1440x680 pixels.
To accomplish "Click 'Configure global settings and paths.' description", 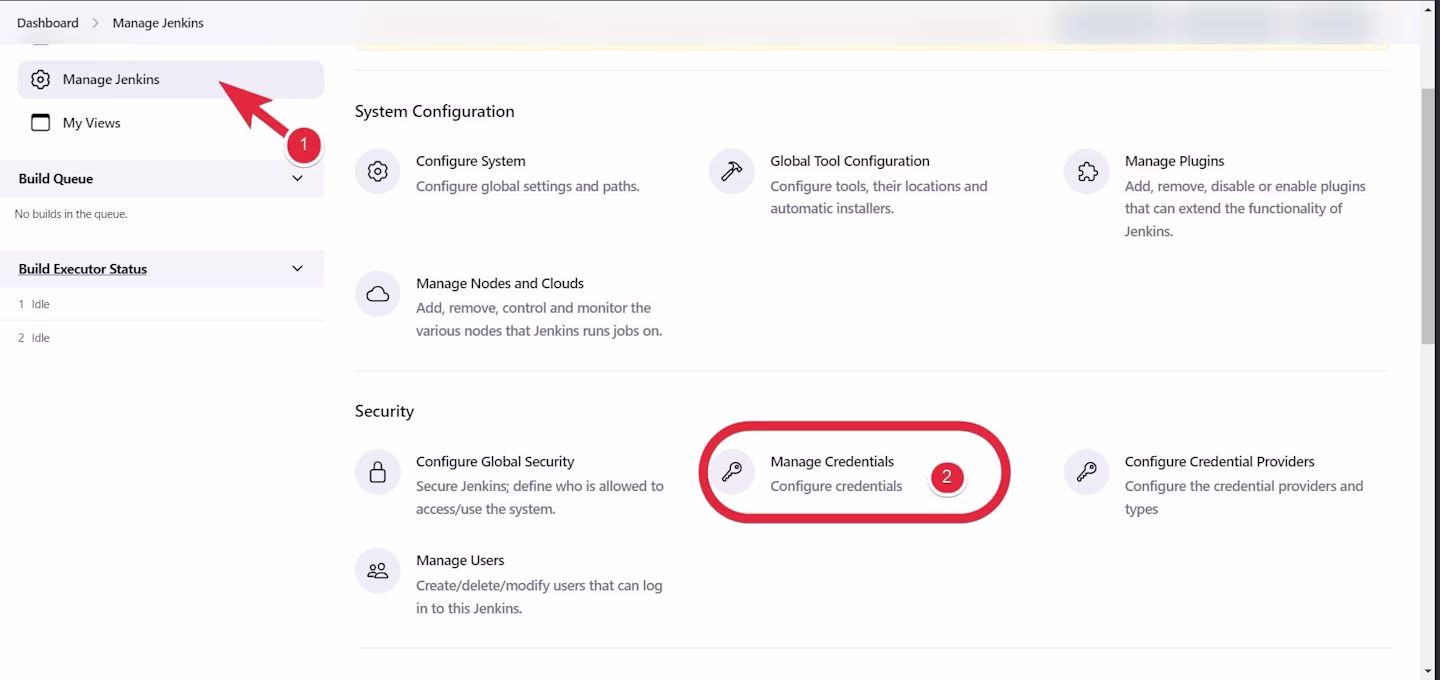I will click(x=527, y=186).
